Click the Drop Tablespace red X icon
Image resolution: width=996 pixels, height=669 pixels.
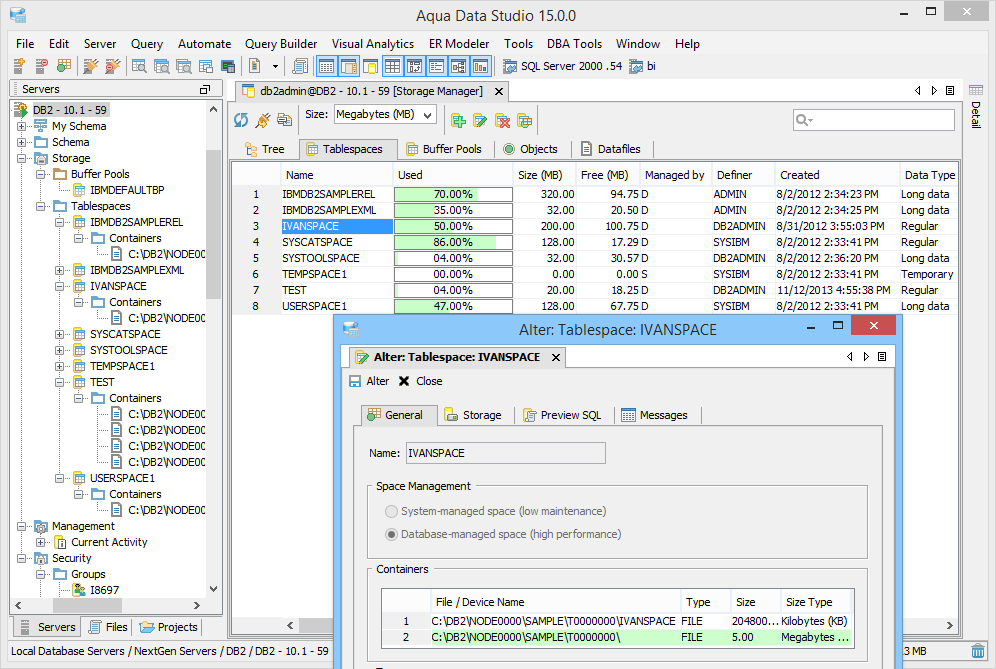pos(502,120)
